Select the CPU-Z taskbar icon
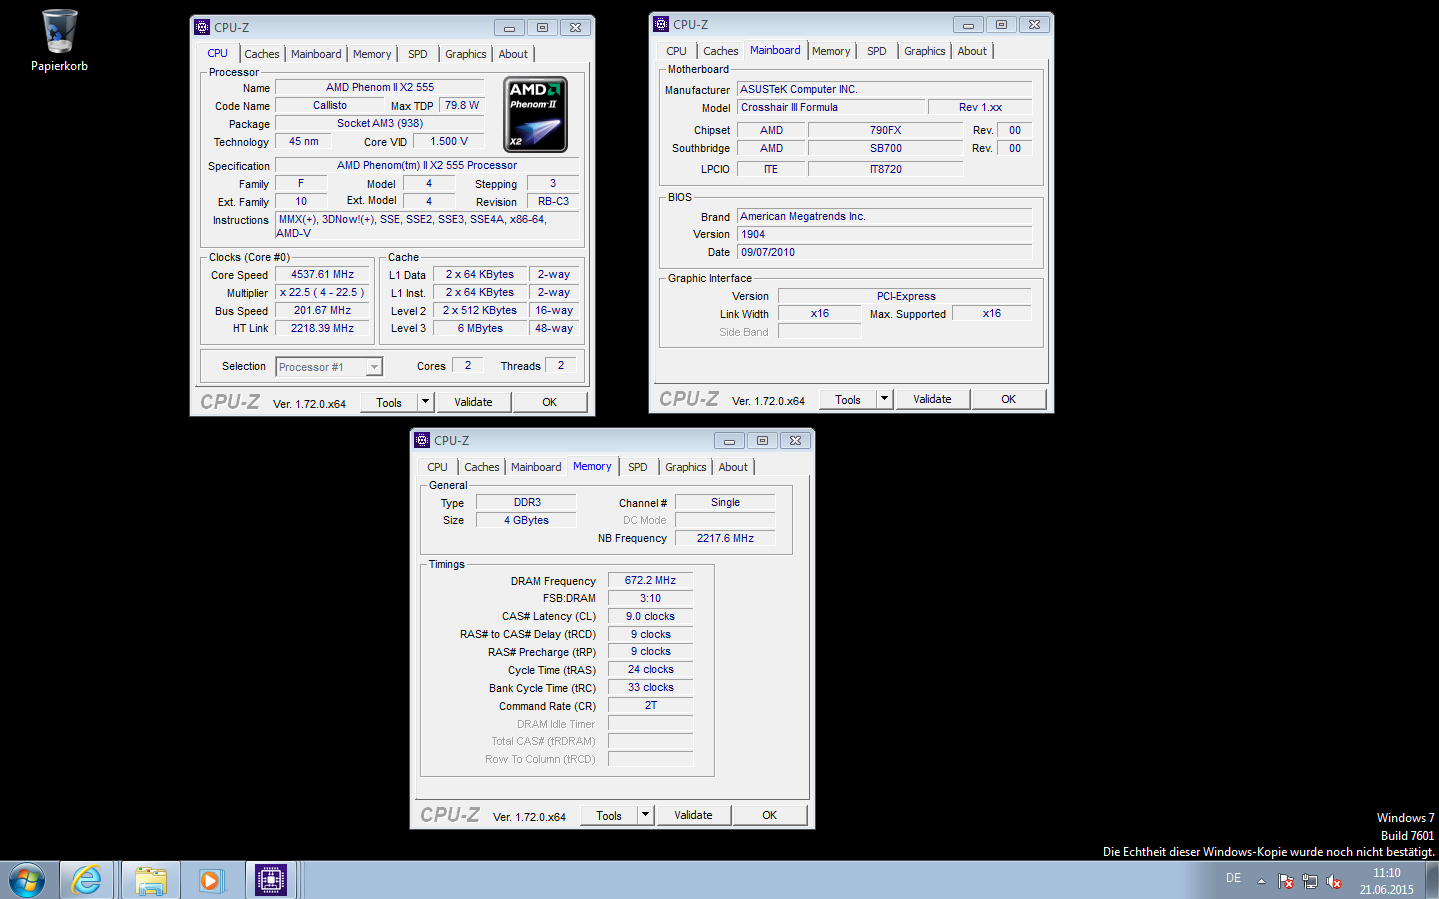1439x899 pixels. coord(270,880)
